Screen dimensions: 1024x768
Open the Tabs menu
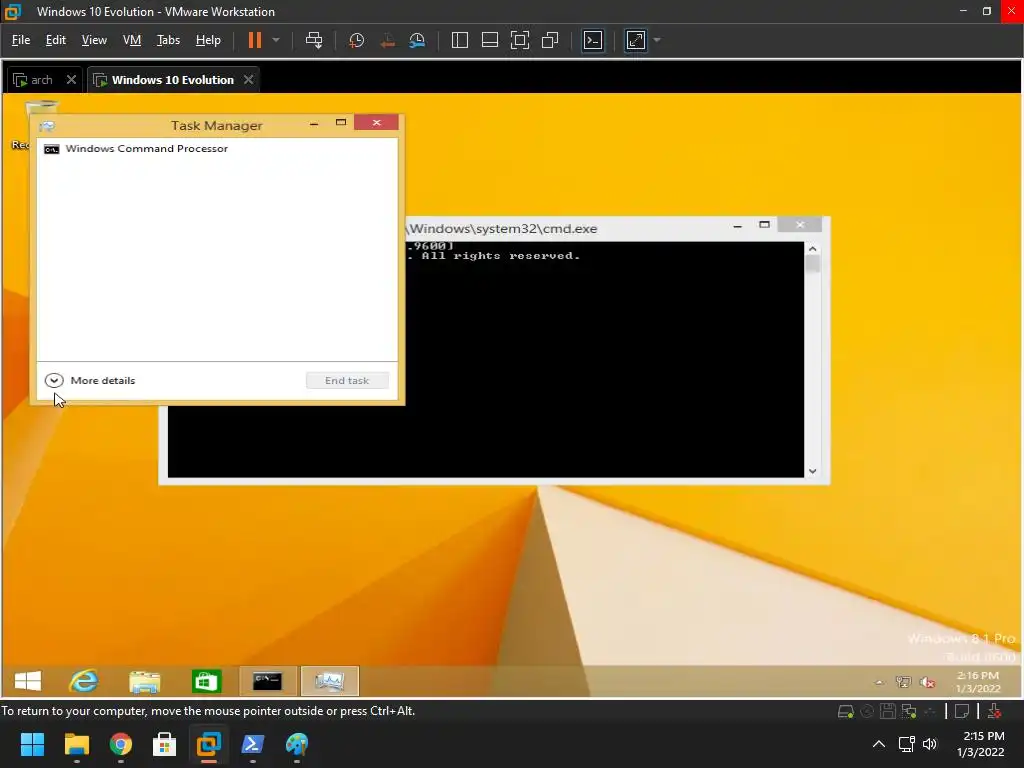pyautogui.click(x=168, y=40)
